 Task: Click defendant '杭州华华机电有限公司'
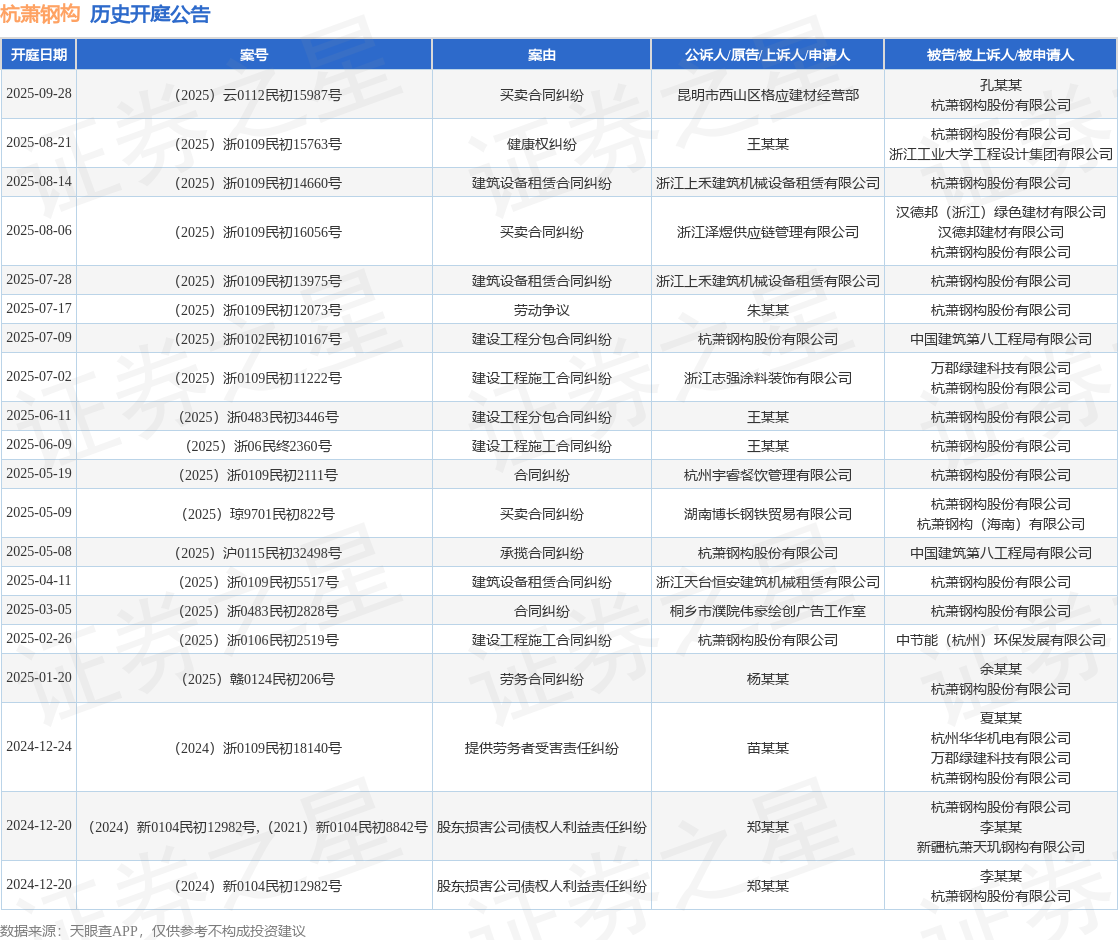coord(1000,738)
